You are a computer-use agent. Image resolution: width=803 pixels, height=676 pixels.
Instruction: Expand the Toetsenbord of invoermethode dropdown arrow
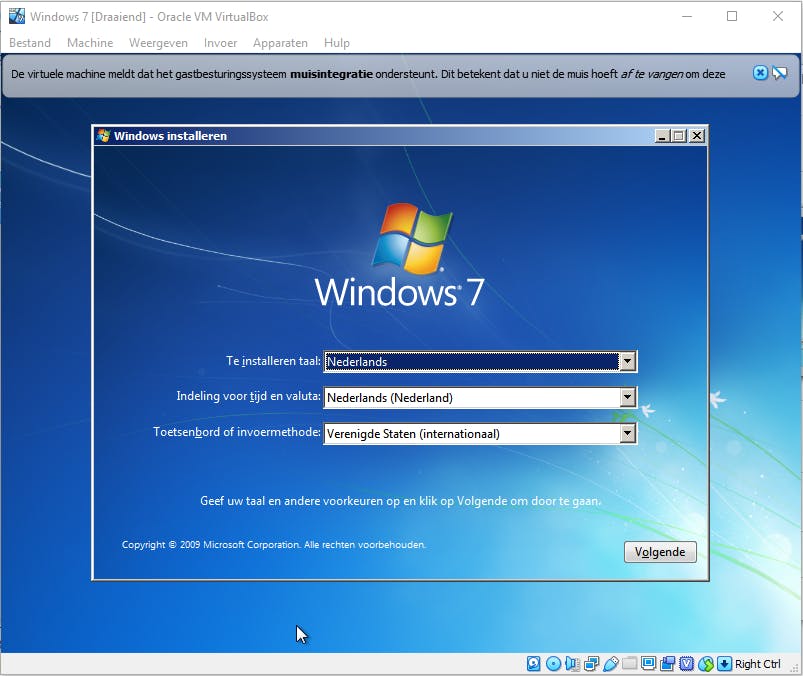click(x=627, y=434)
